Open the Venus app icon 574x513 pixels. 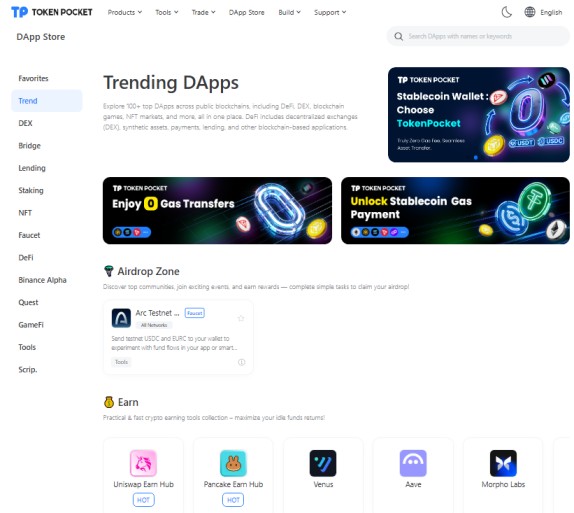coord(323,463)
